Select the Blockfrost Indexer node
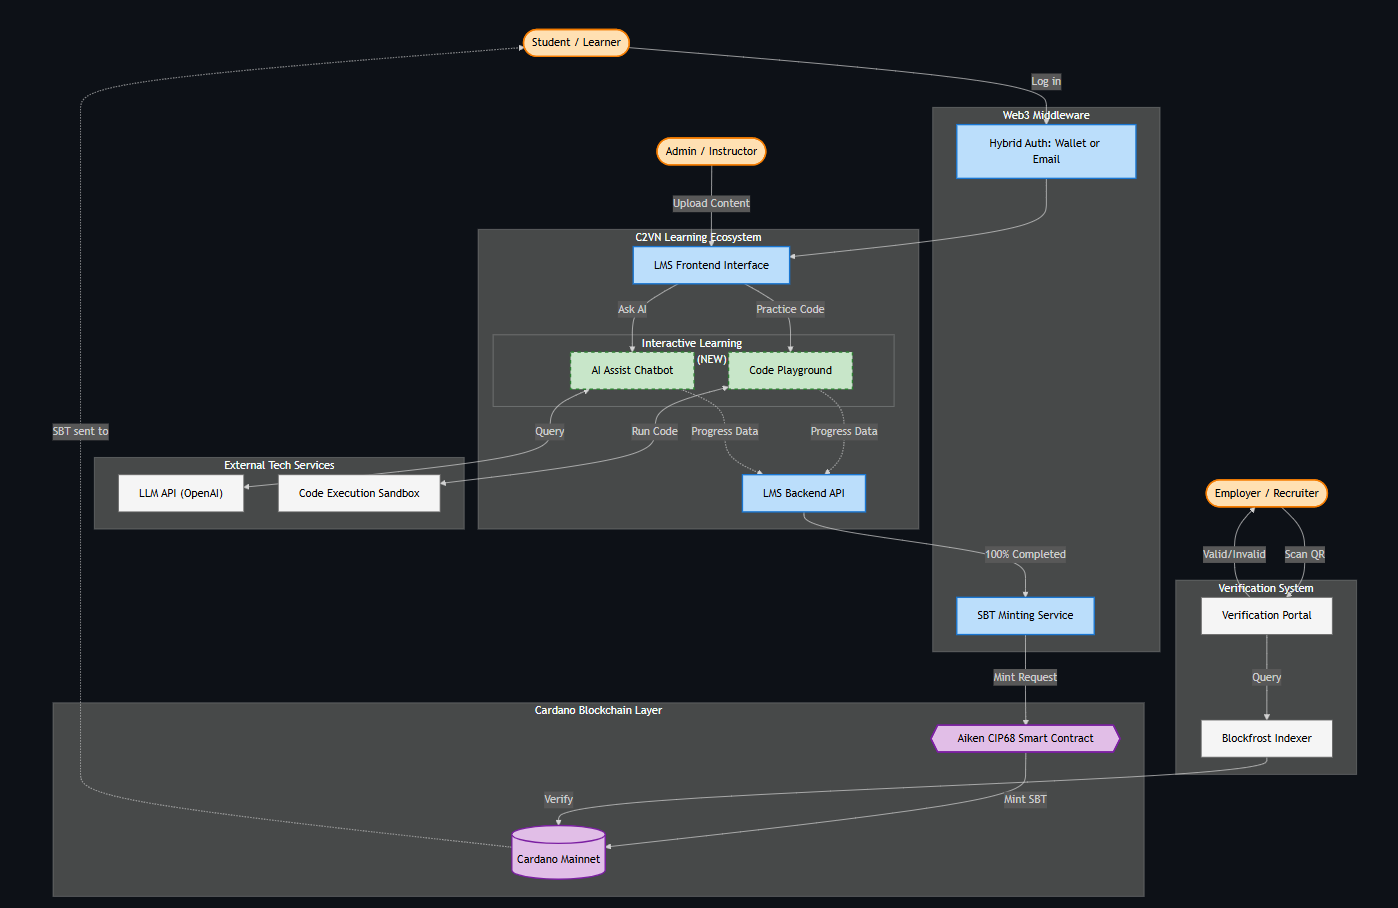Screen dimensions: 1398x908 click(1266, 739)
